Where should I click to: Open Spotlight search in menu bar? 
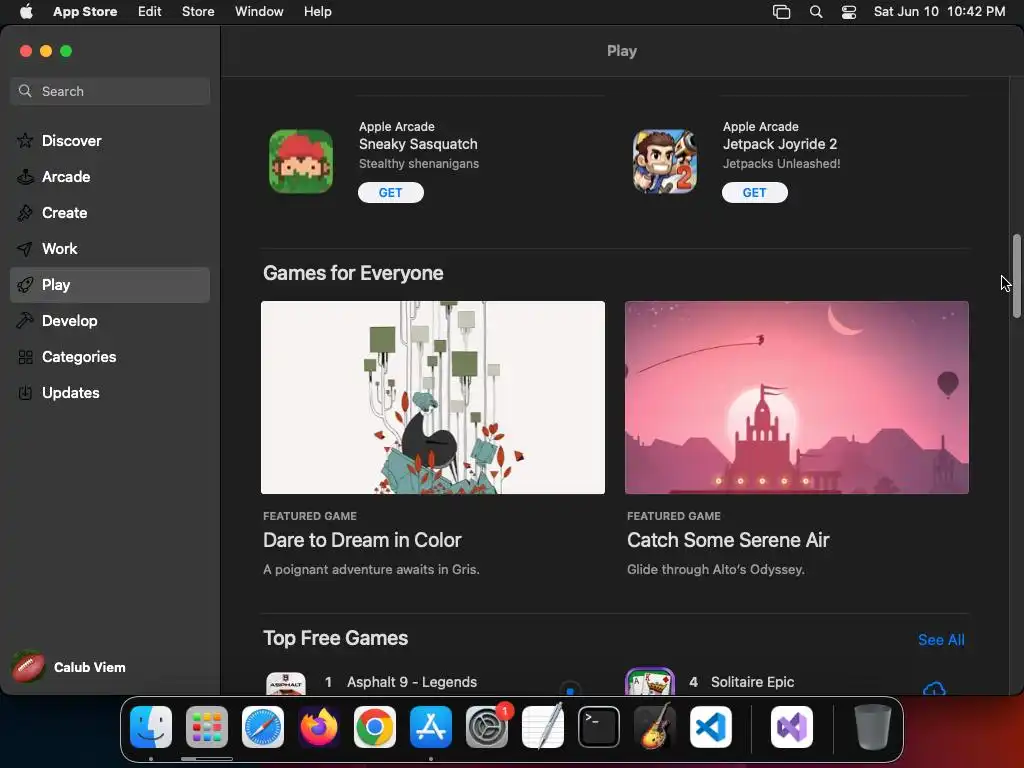[x=816, y=12]
